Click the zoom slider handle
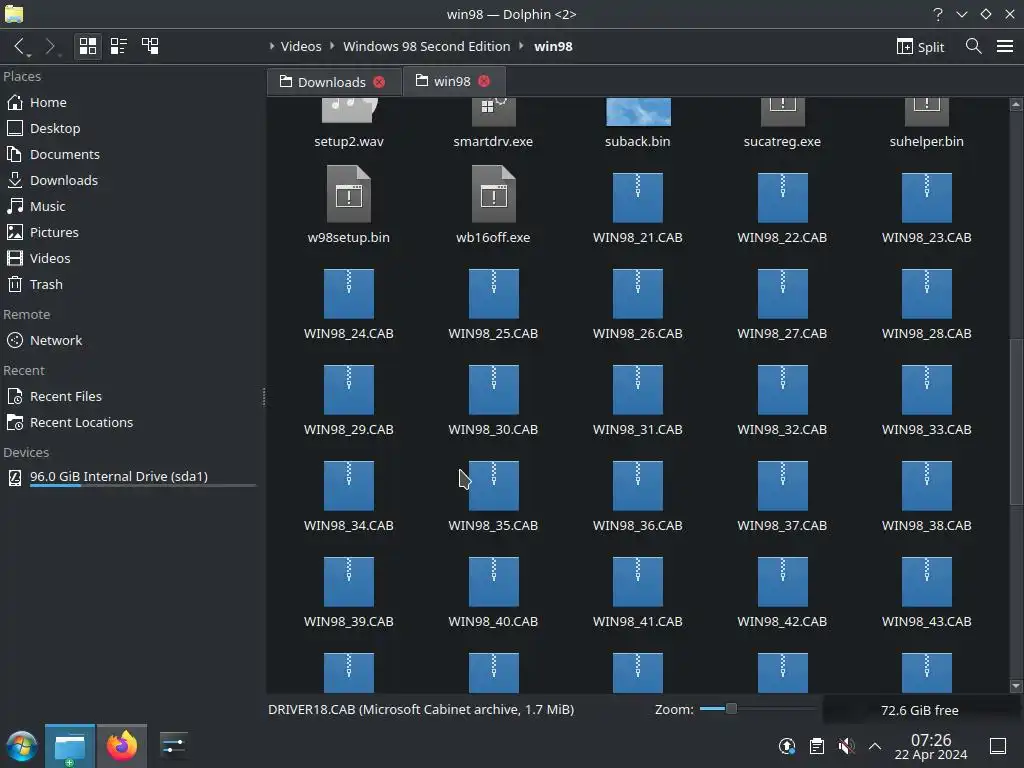 coord(731,709)
